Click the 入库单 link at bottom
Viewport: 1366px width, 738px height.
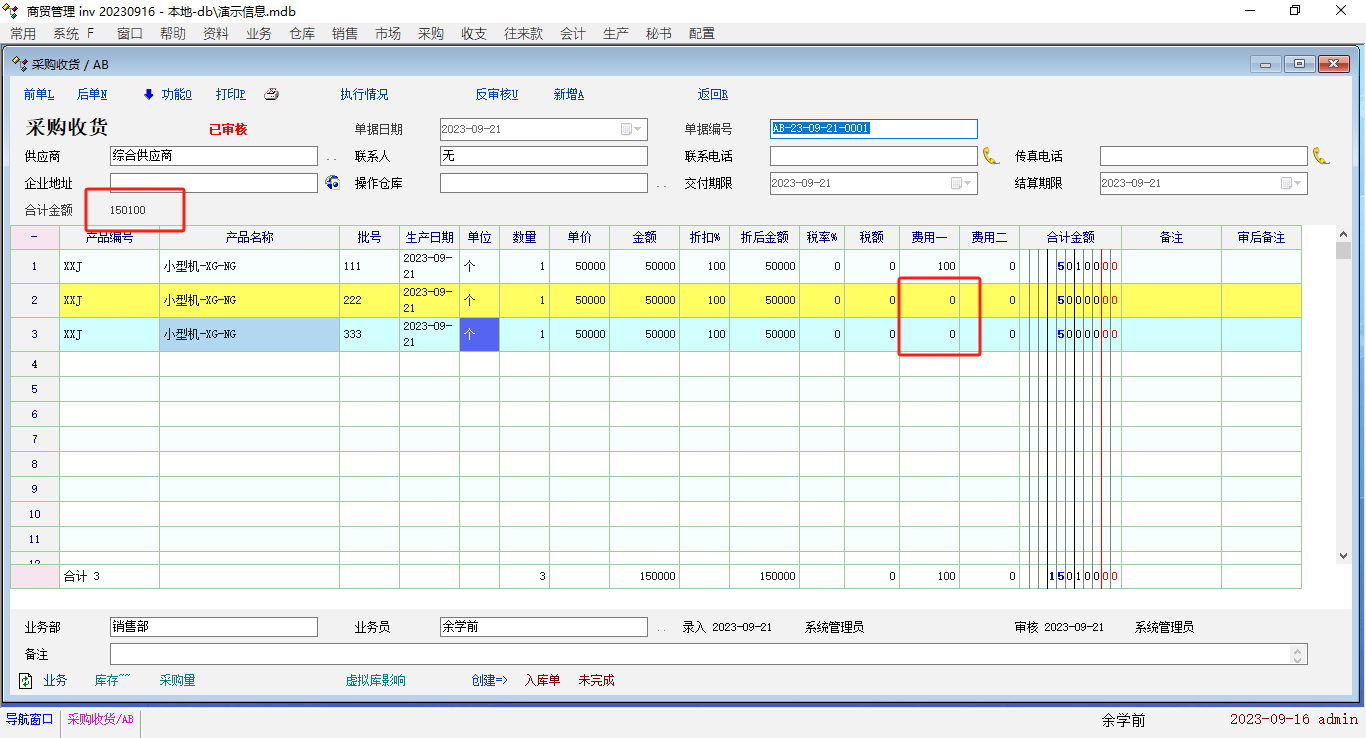pos(542,680)
